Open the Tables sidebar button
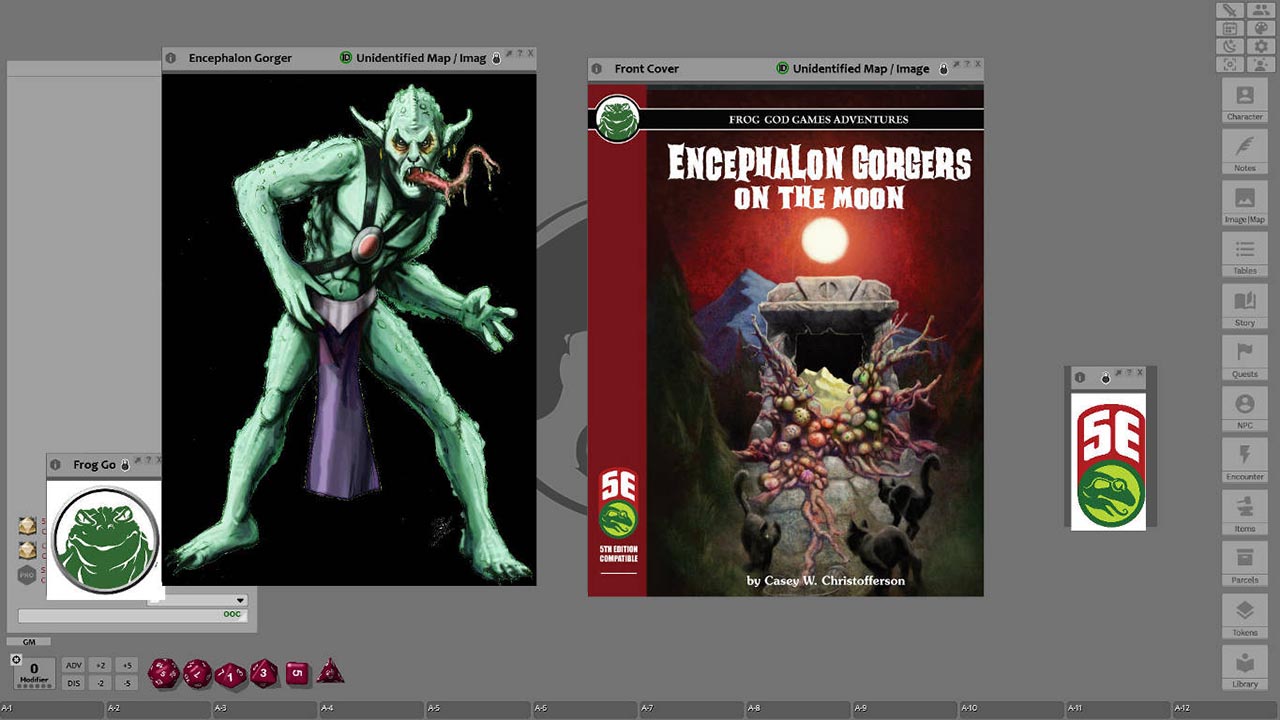The height and width of the screenshot is (720, 1280). [1245, 255]
